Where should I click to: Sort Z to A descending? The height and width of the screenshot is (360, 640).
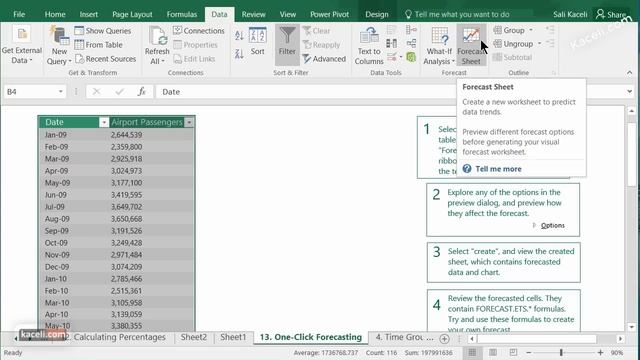tap(240, 53)
